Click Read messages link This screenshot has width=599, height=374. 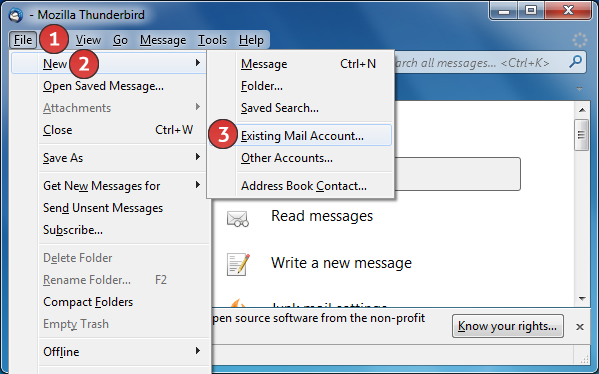pos(322,216)
